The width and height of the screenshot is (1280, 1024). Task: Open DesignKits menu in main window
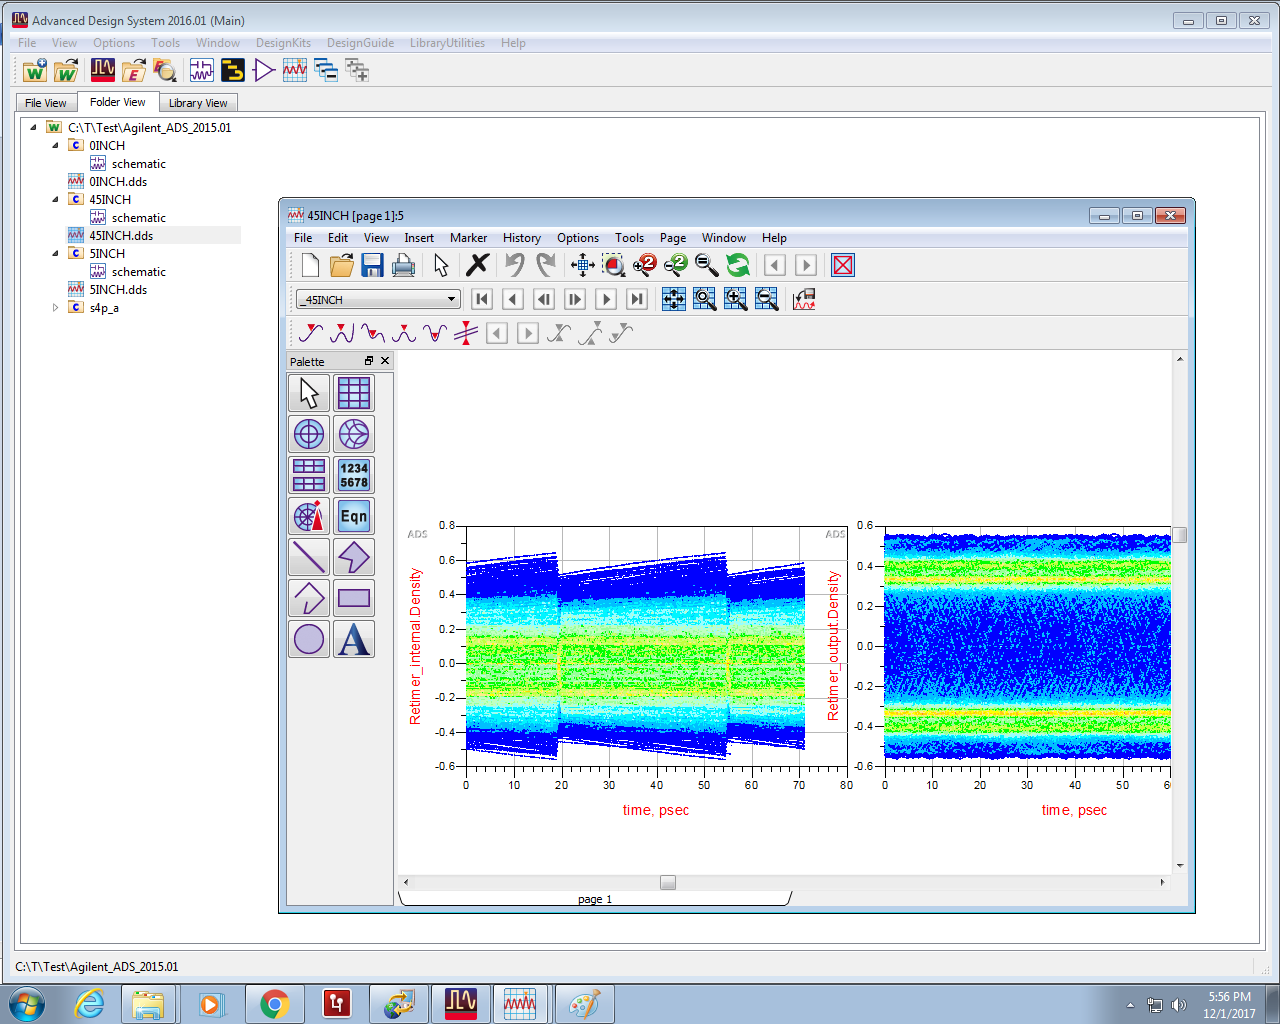[283, 43]
